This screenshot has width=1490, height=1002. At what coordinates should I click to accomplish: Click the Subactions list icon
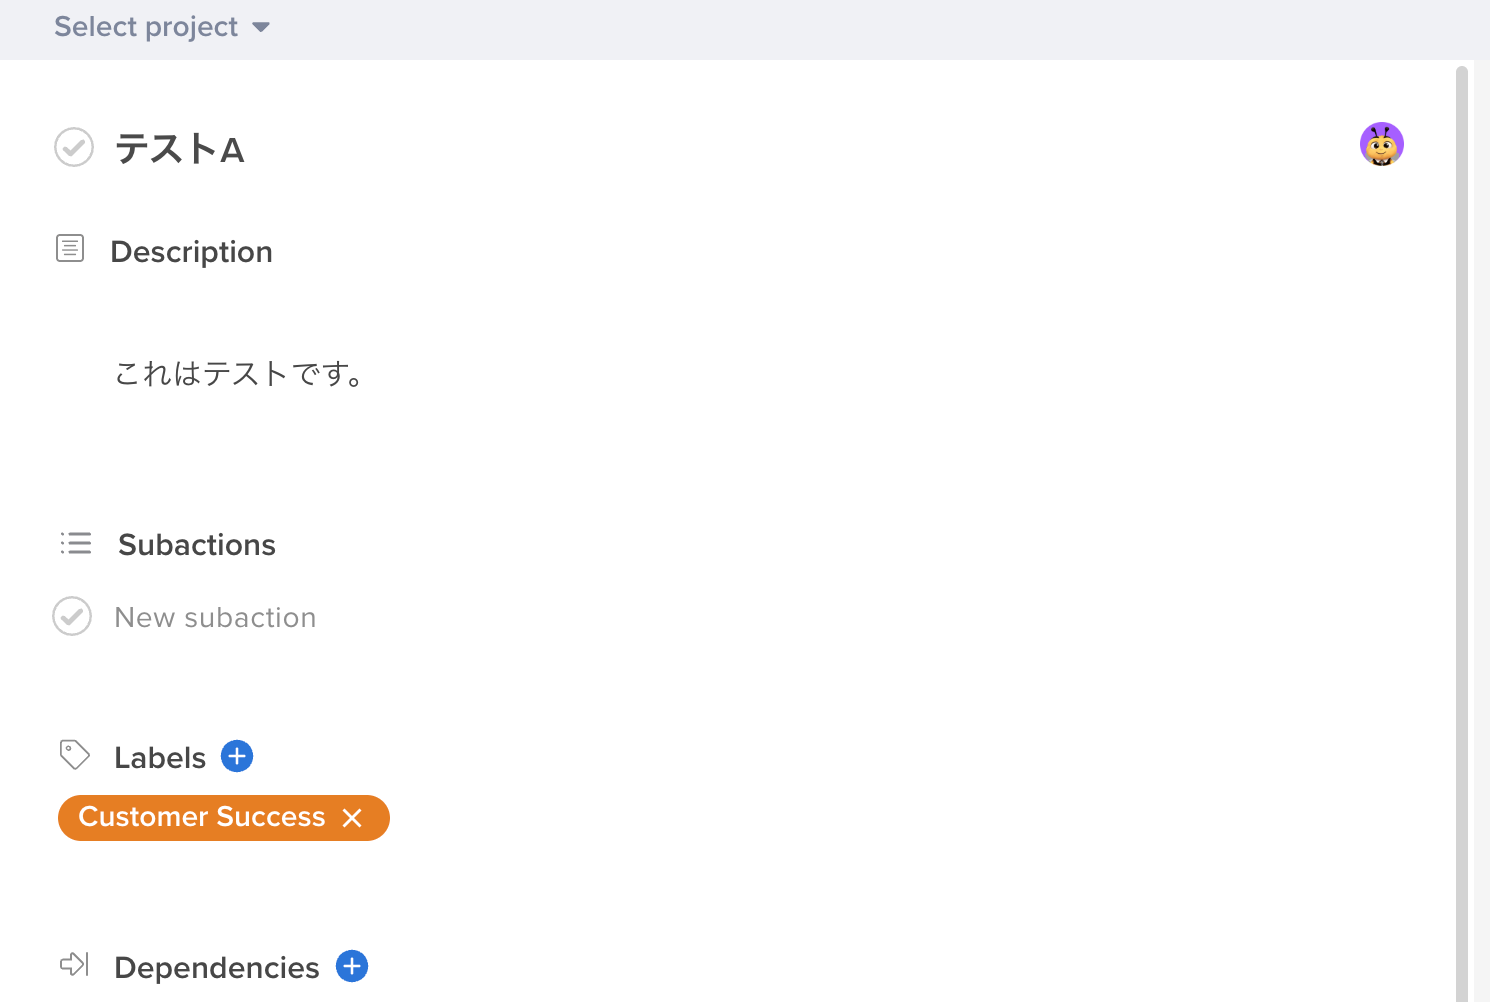[x=76, y=543]
